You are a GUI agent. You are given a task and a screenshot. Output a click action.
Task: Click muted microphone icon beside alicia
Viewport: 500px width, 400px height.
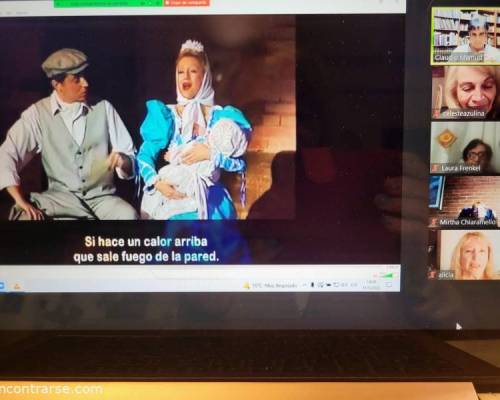[433, 275]
